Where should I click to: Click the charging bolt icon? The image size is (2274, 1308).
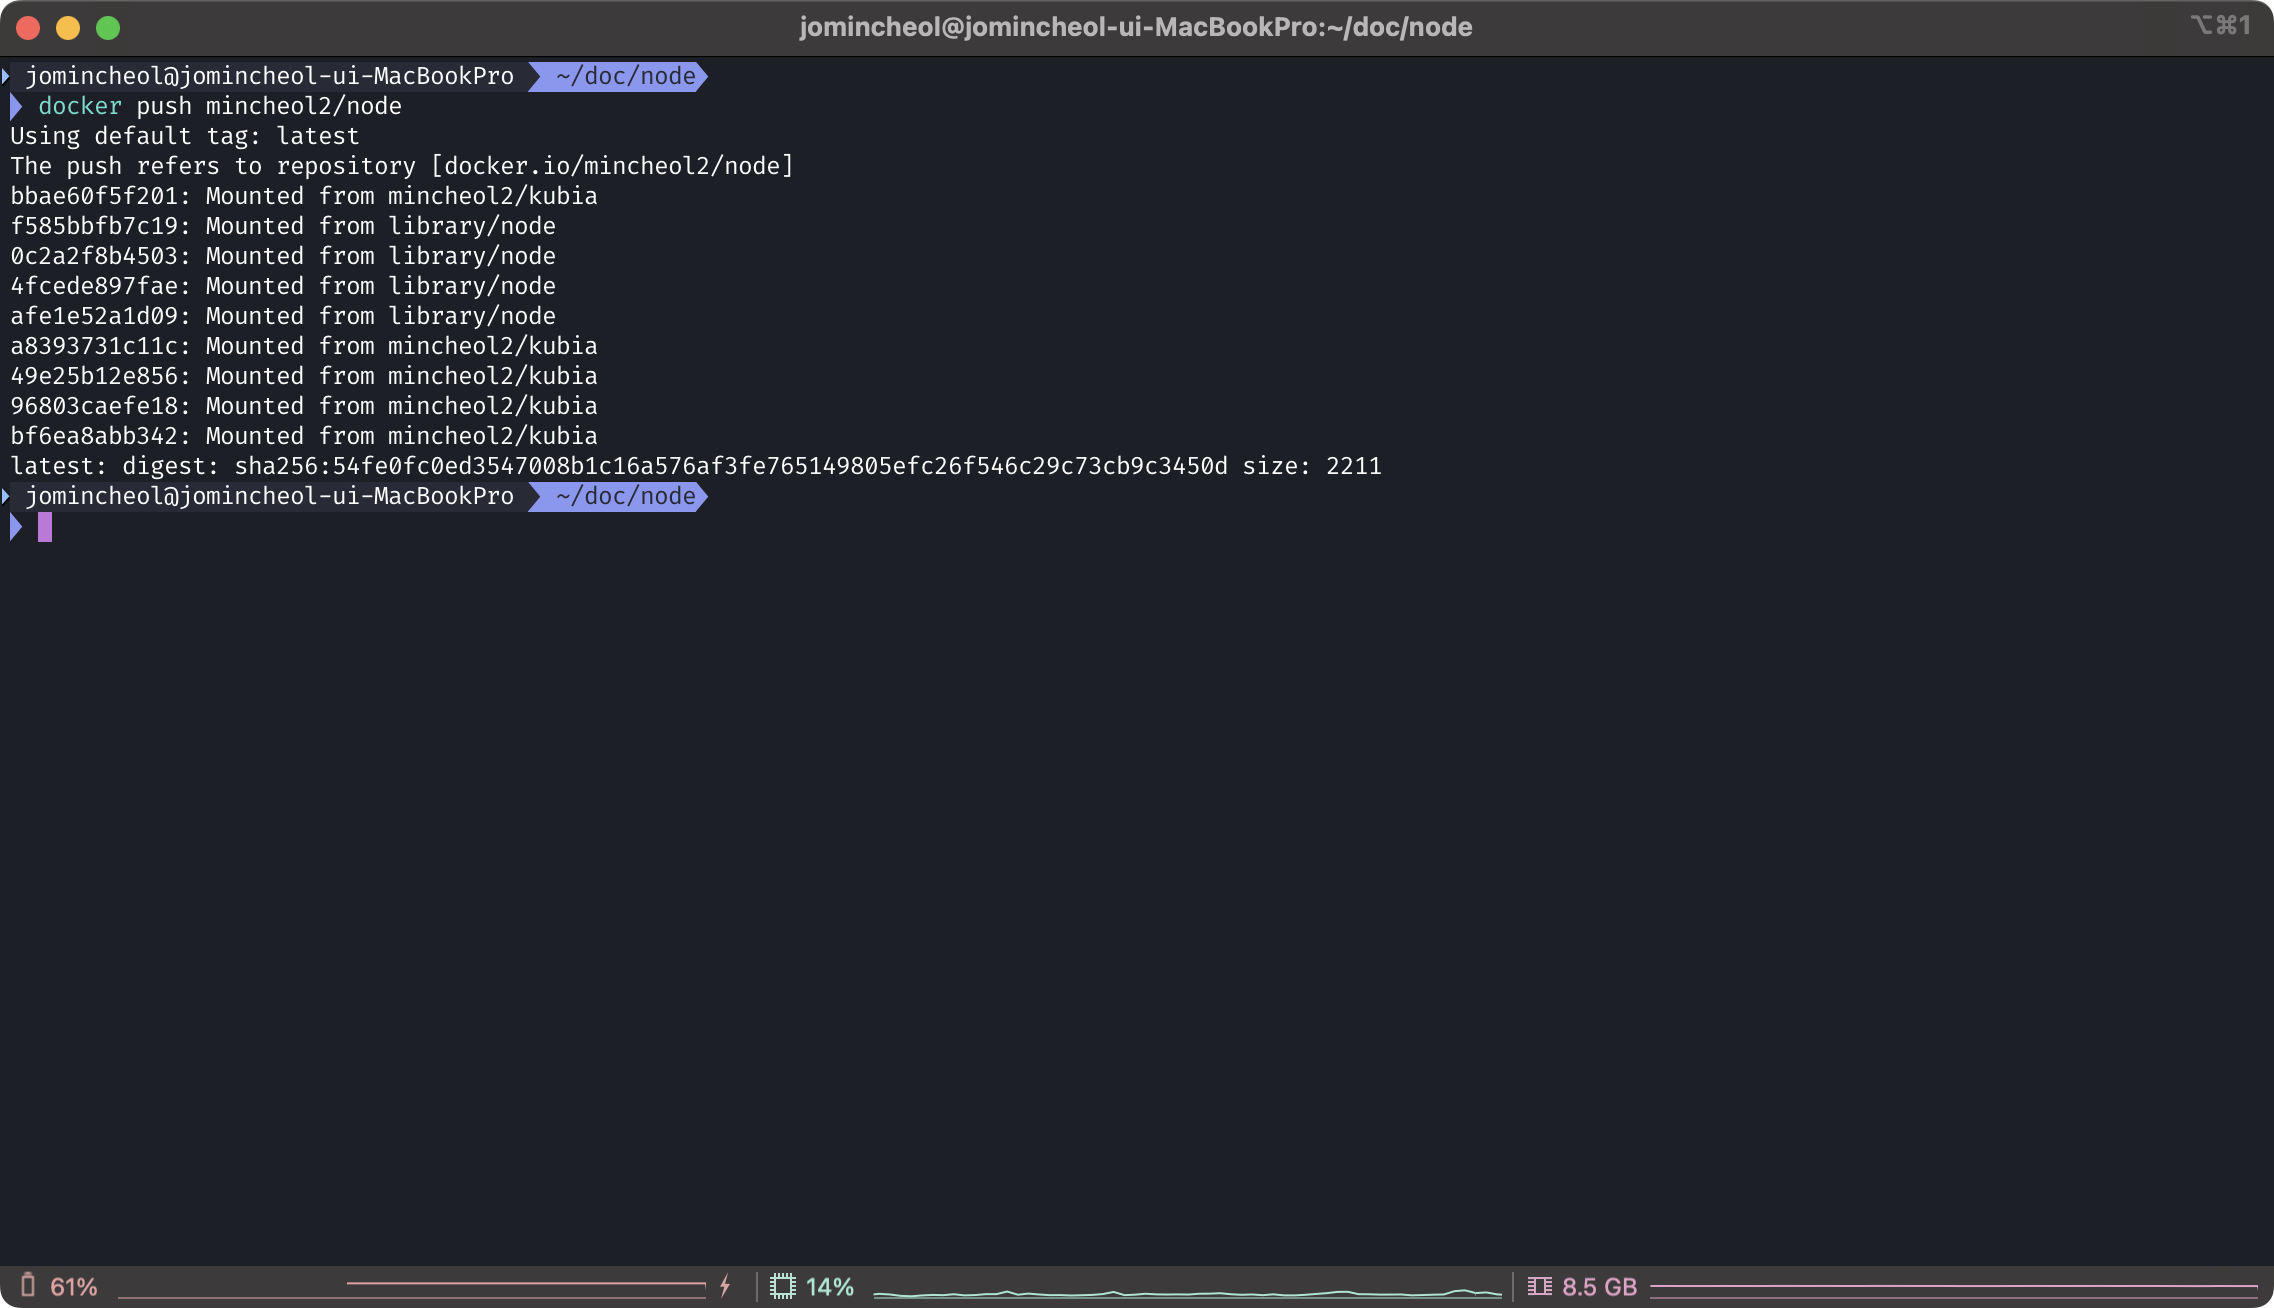[725, 1286]
